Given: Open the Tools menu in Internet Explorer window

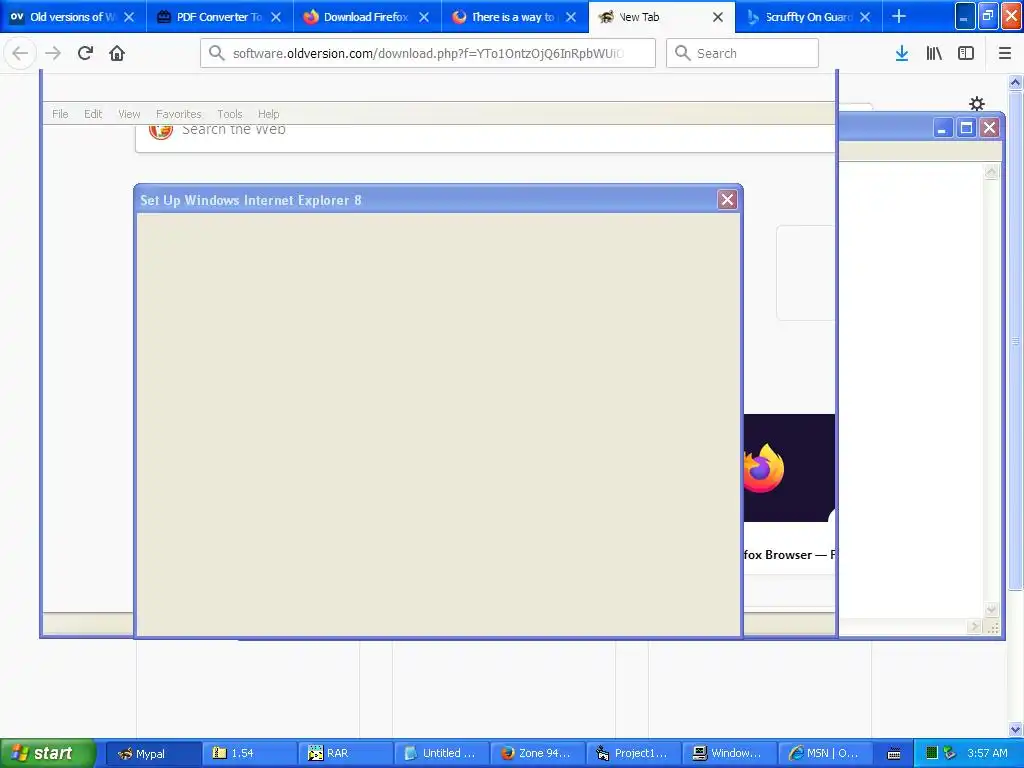Looking at the screenshot, I should [229, 114].
